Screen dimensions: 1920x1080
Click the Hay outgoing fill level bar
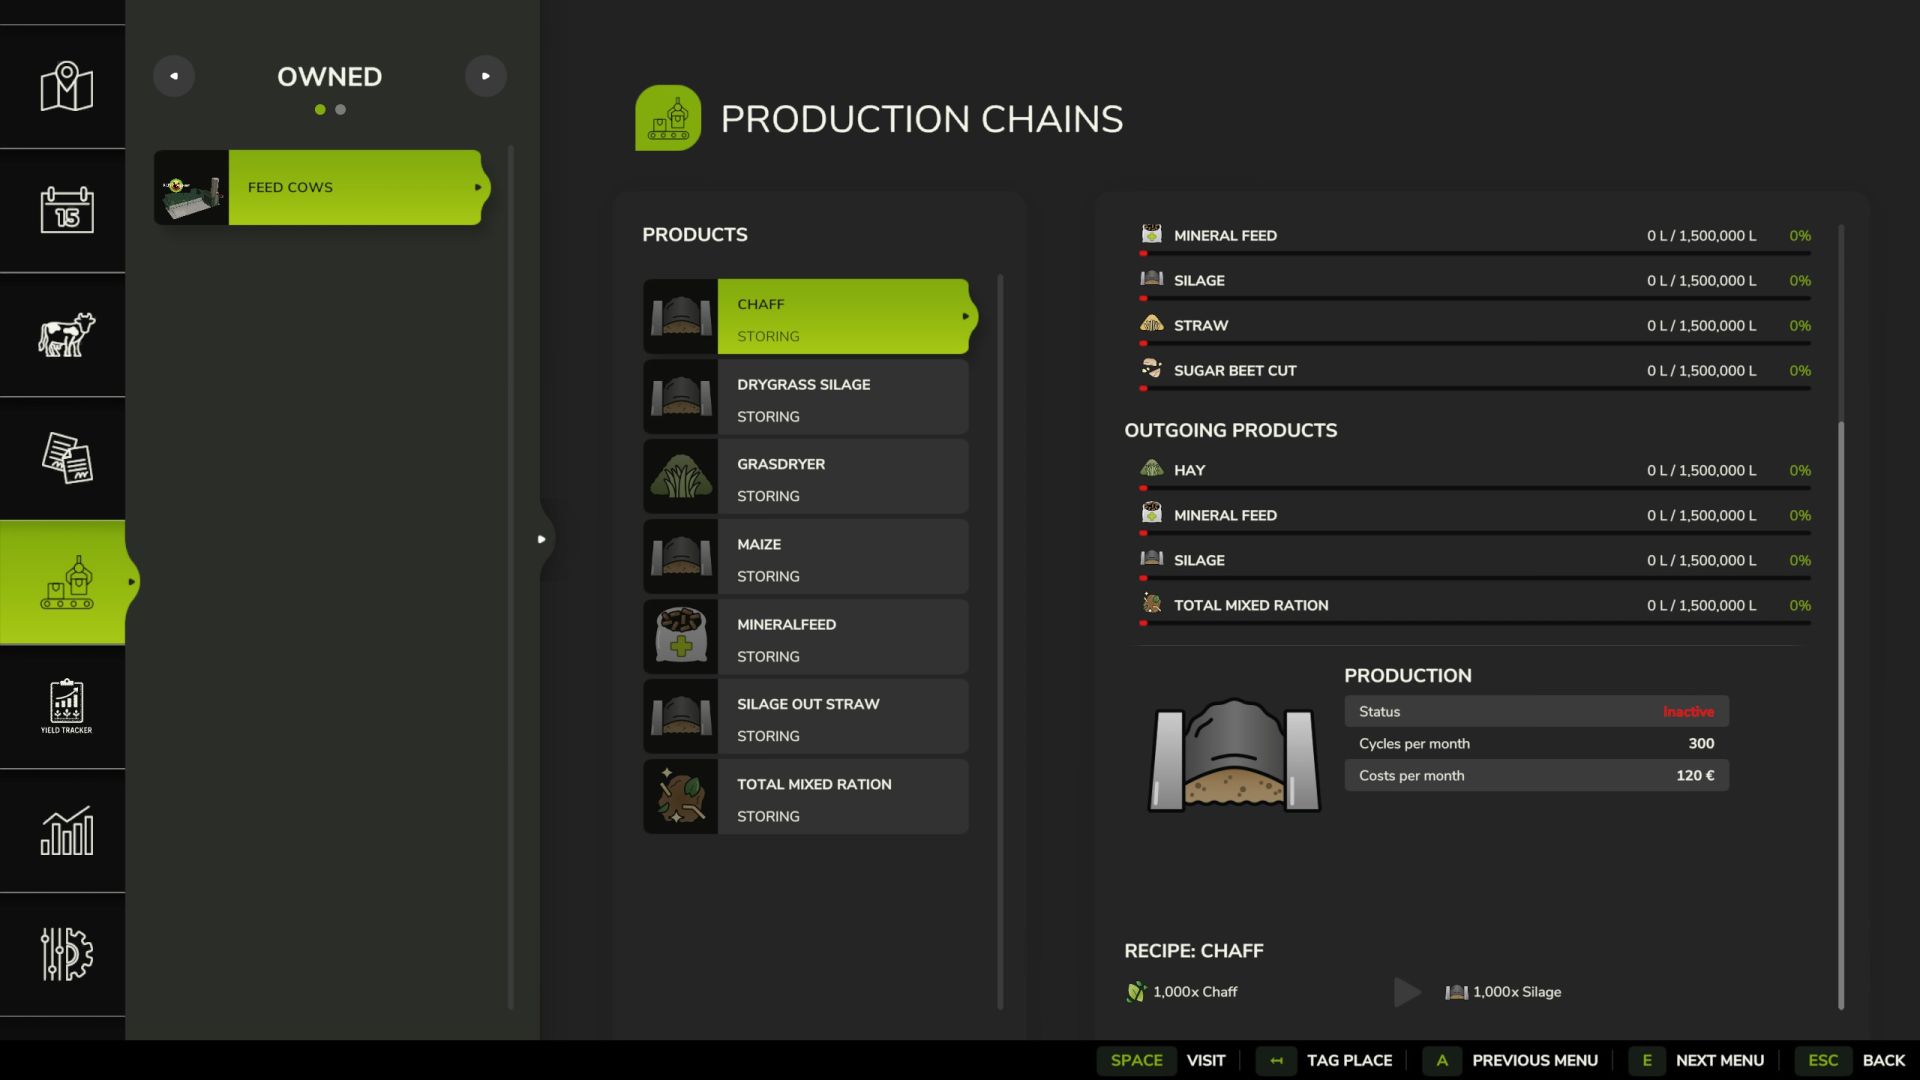click(1476, 488)
